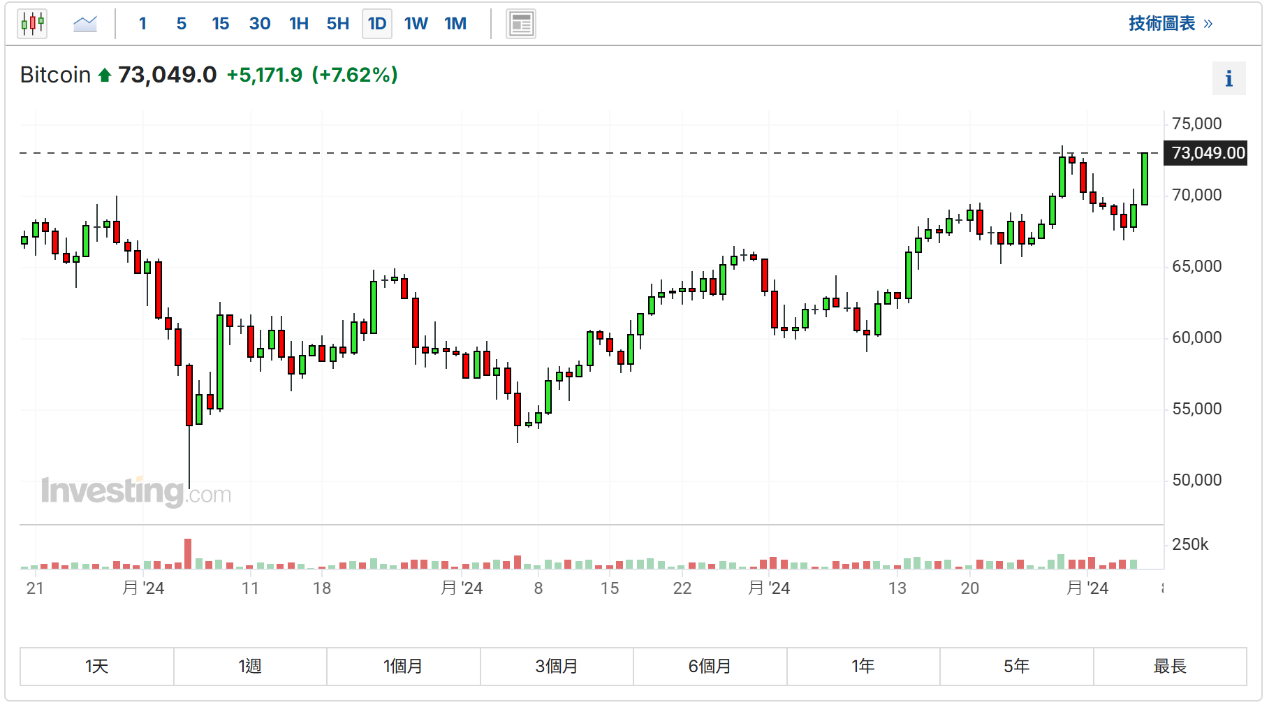Image resolution: width=1269 pixels, height=705 pixels.
Task: Open the 技術圖表 technical chart link
Action: (1170, 23)
